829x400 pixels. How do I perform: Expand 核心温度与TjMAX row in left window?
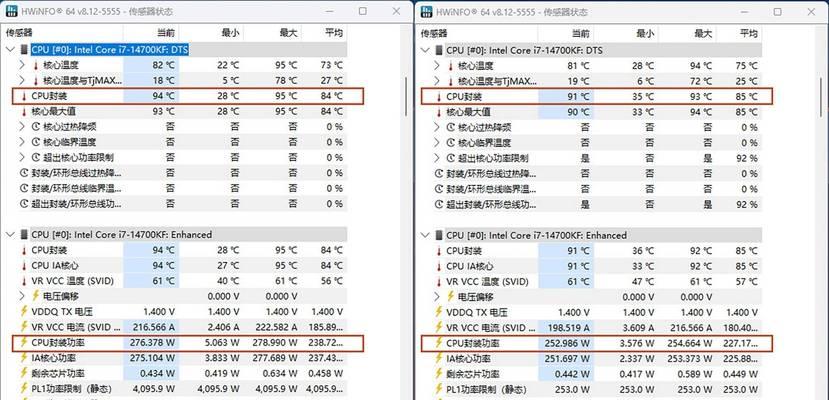click(22, 81)
